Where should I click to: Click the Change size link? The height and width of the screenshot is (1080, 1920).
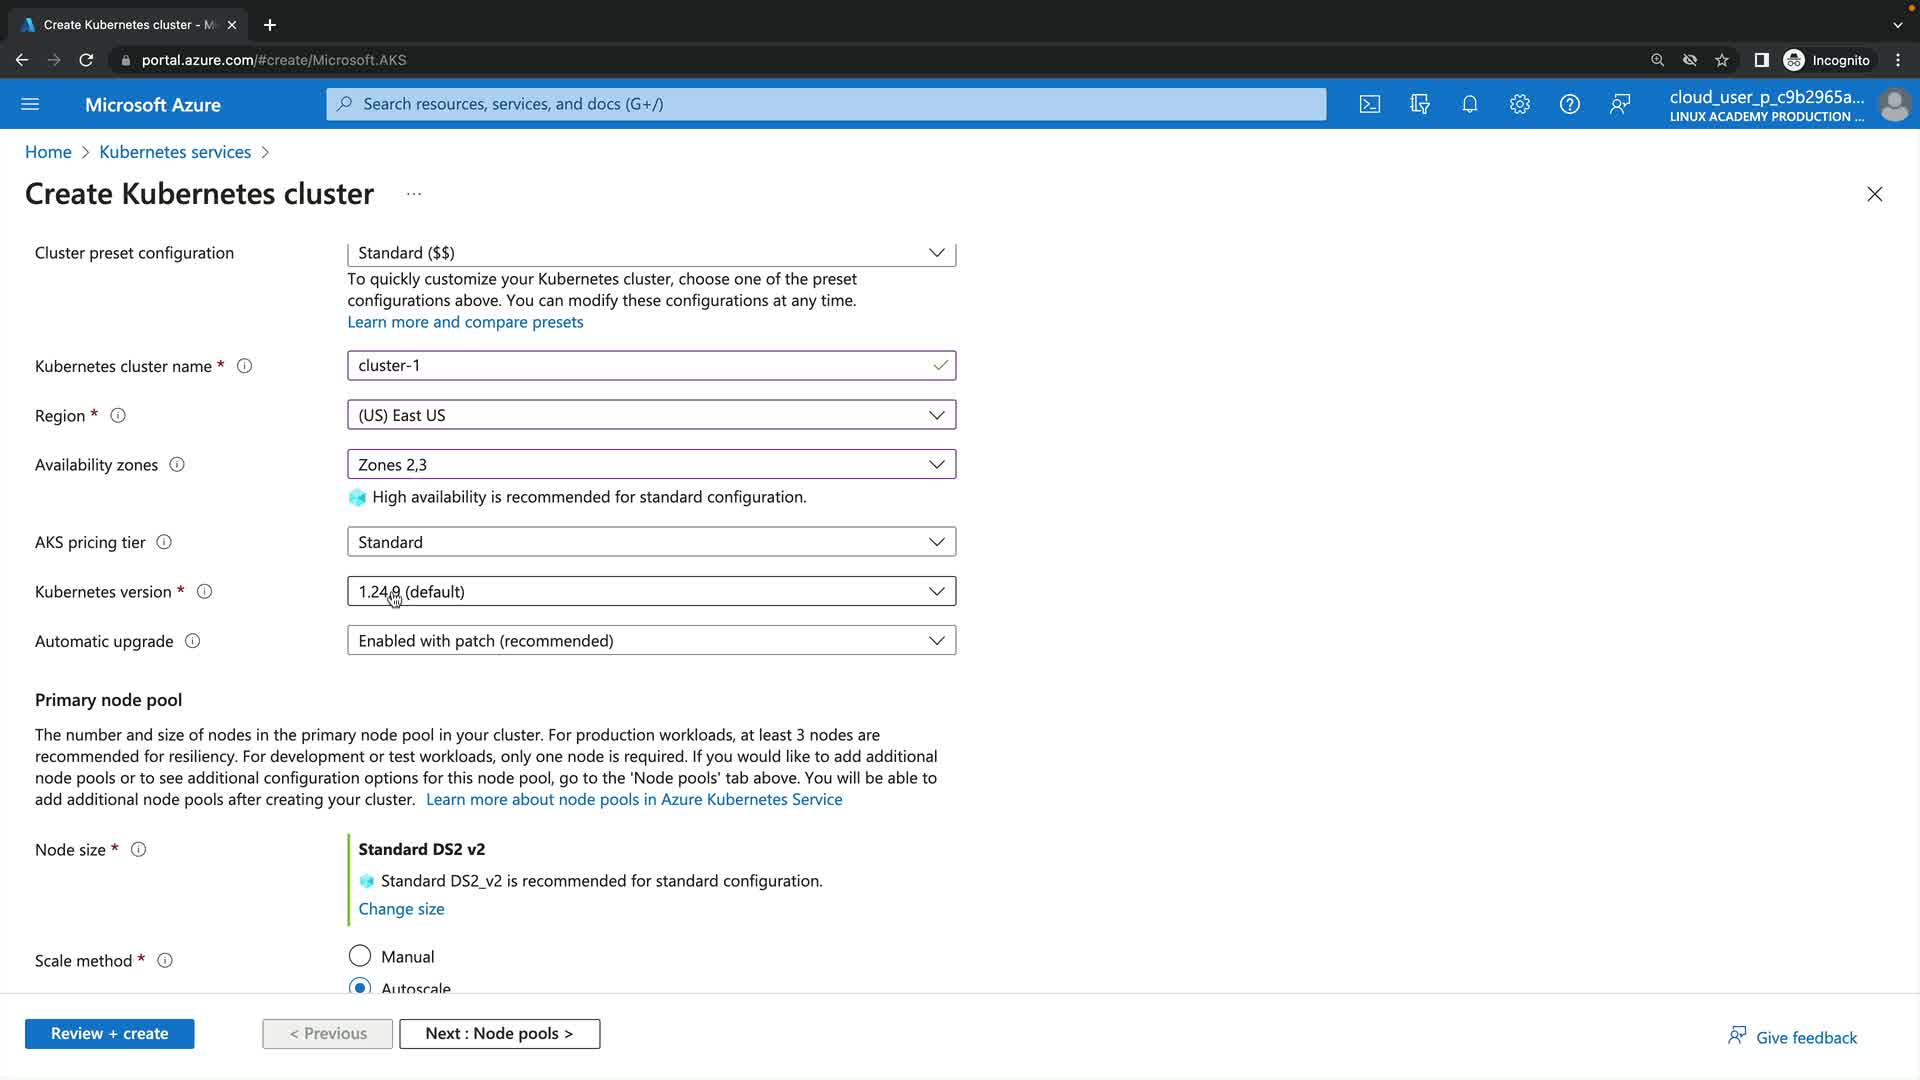click(401, 909)
